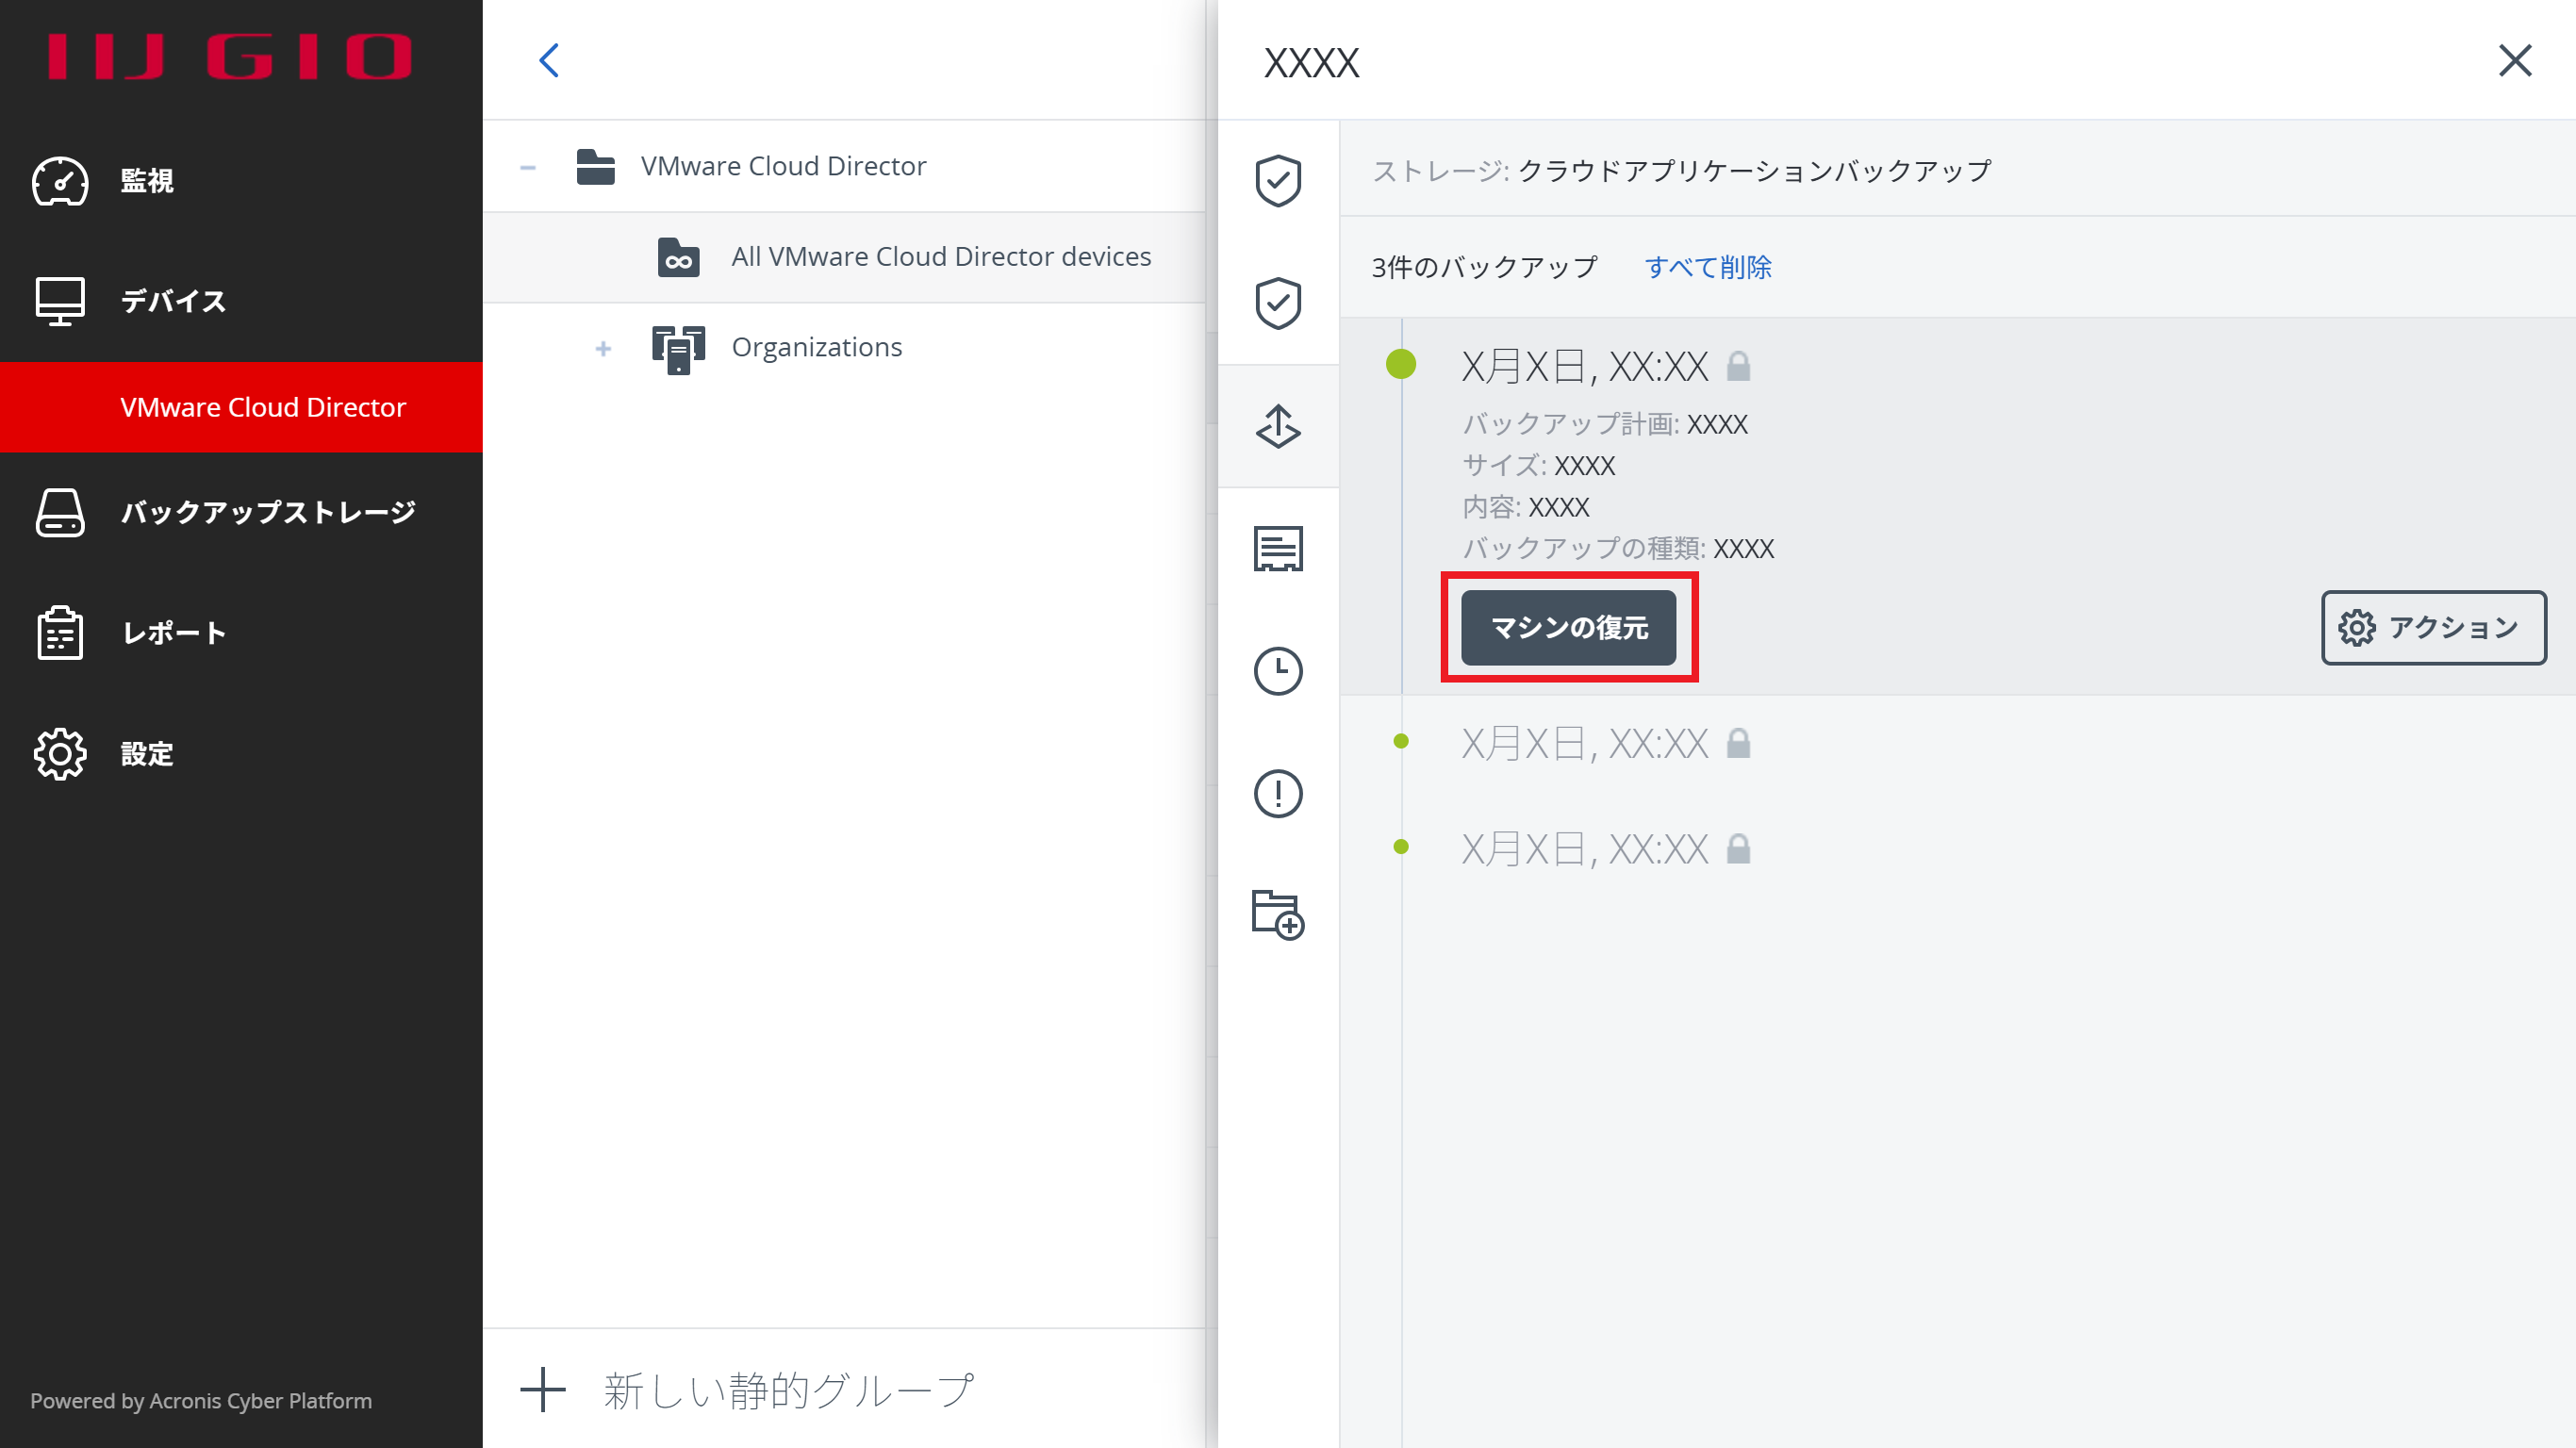Viewport: 2576px width, 1448px height.
Task: Click the back chevron arrow
Action: pos(549,60)
